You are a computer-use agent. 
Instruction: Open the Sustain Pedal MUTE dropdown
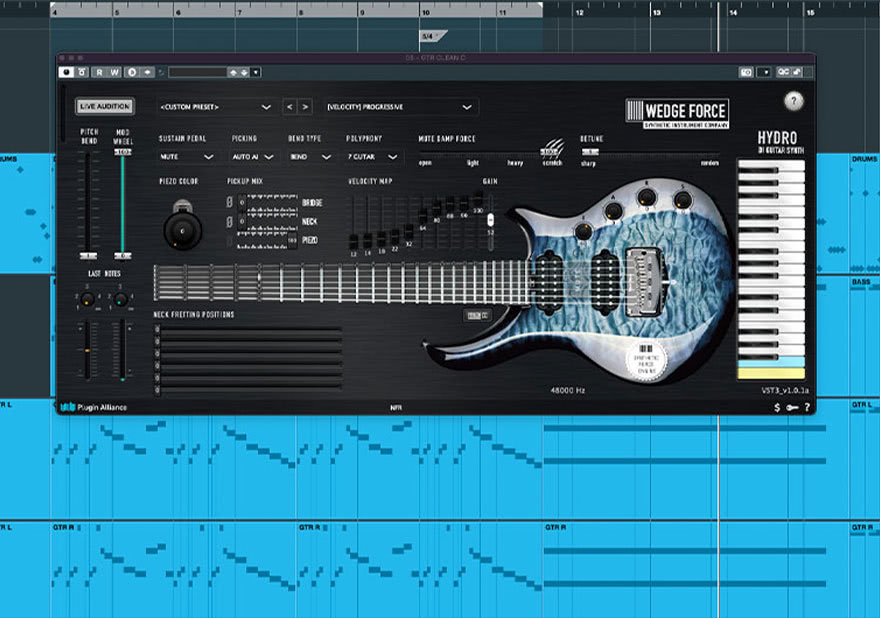tap(186, 157)
